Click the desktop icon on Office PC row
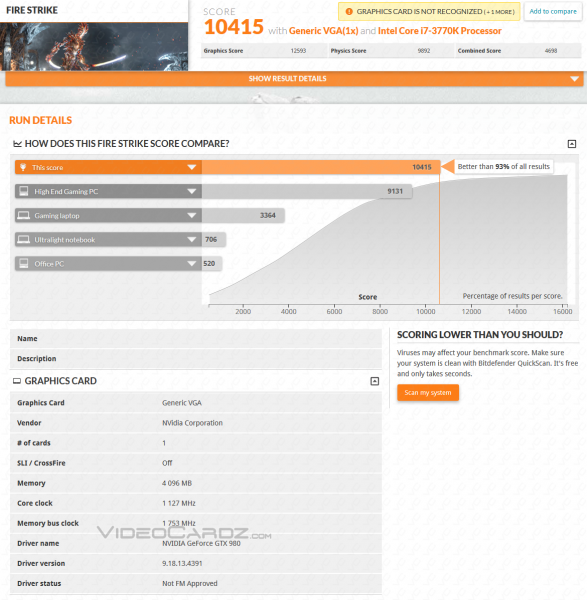 click(24, 263)
